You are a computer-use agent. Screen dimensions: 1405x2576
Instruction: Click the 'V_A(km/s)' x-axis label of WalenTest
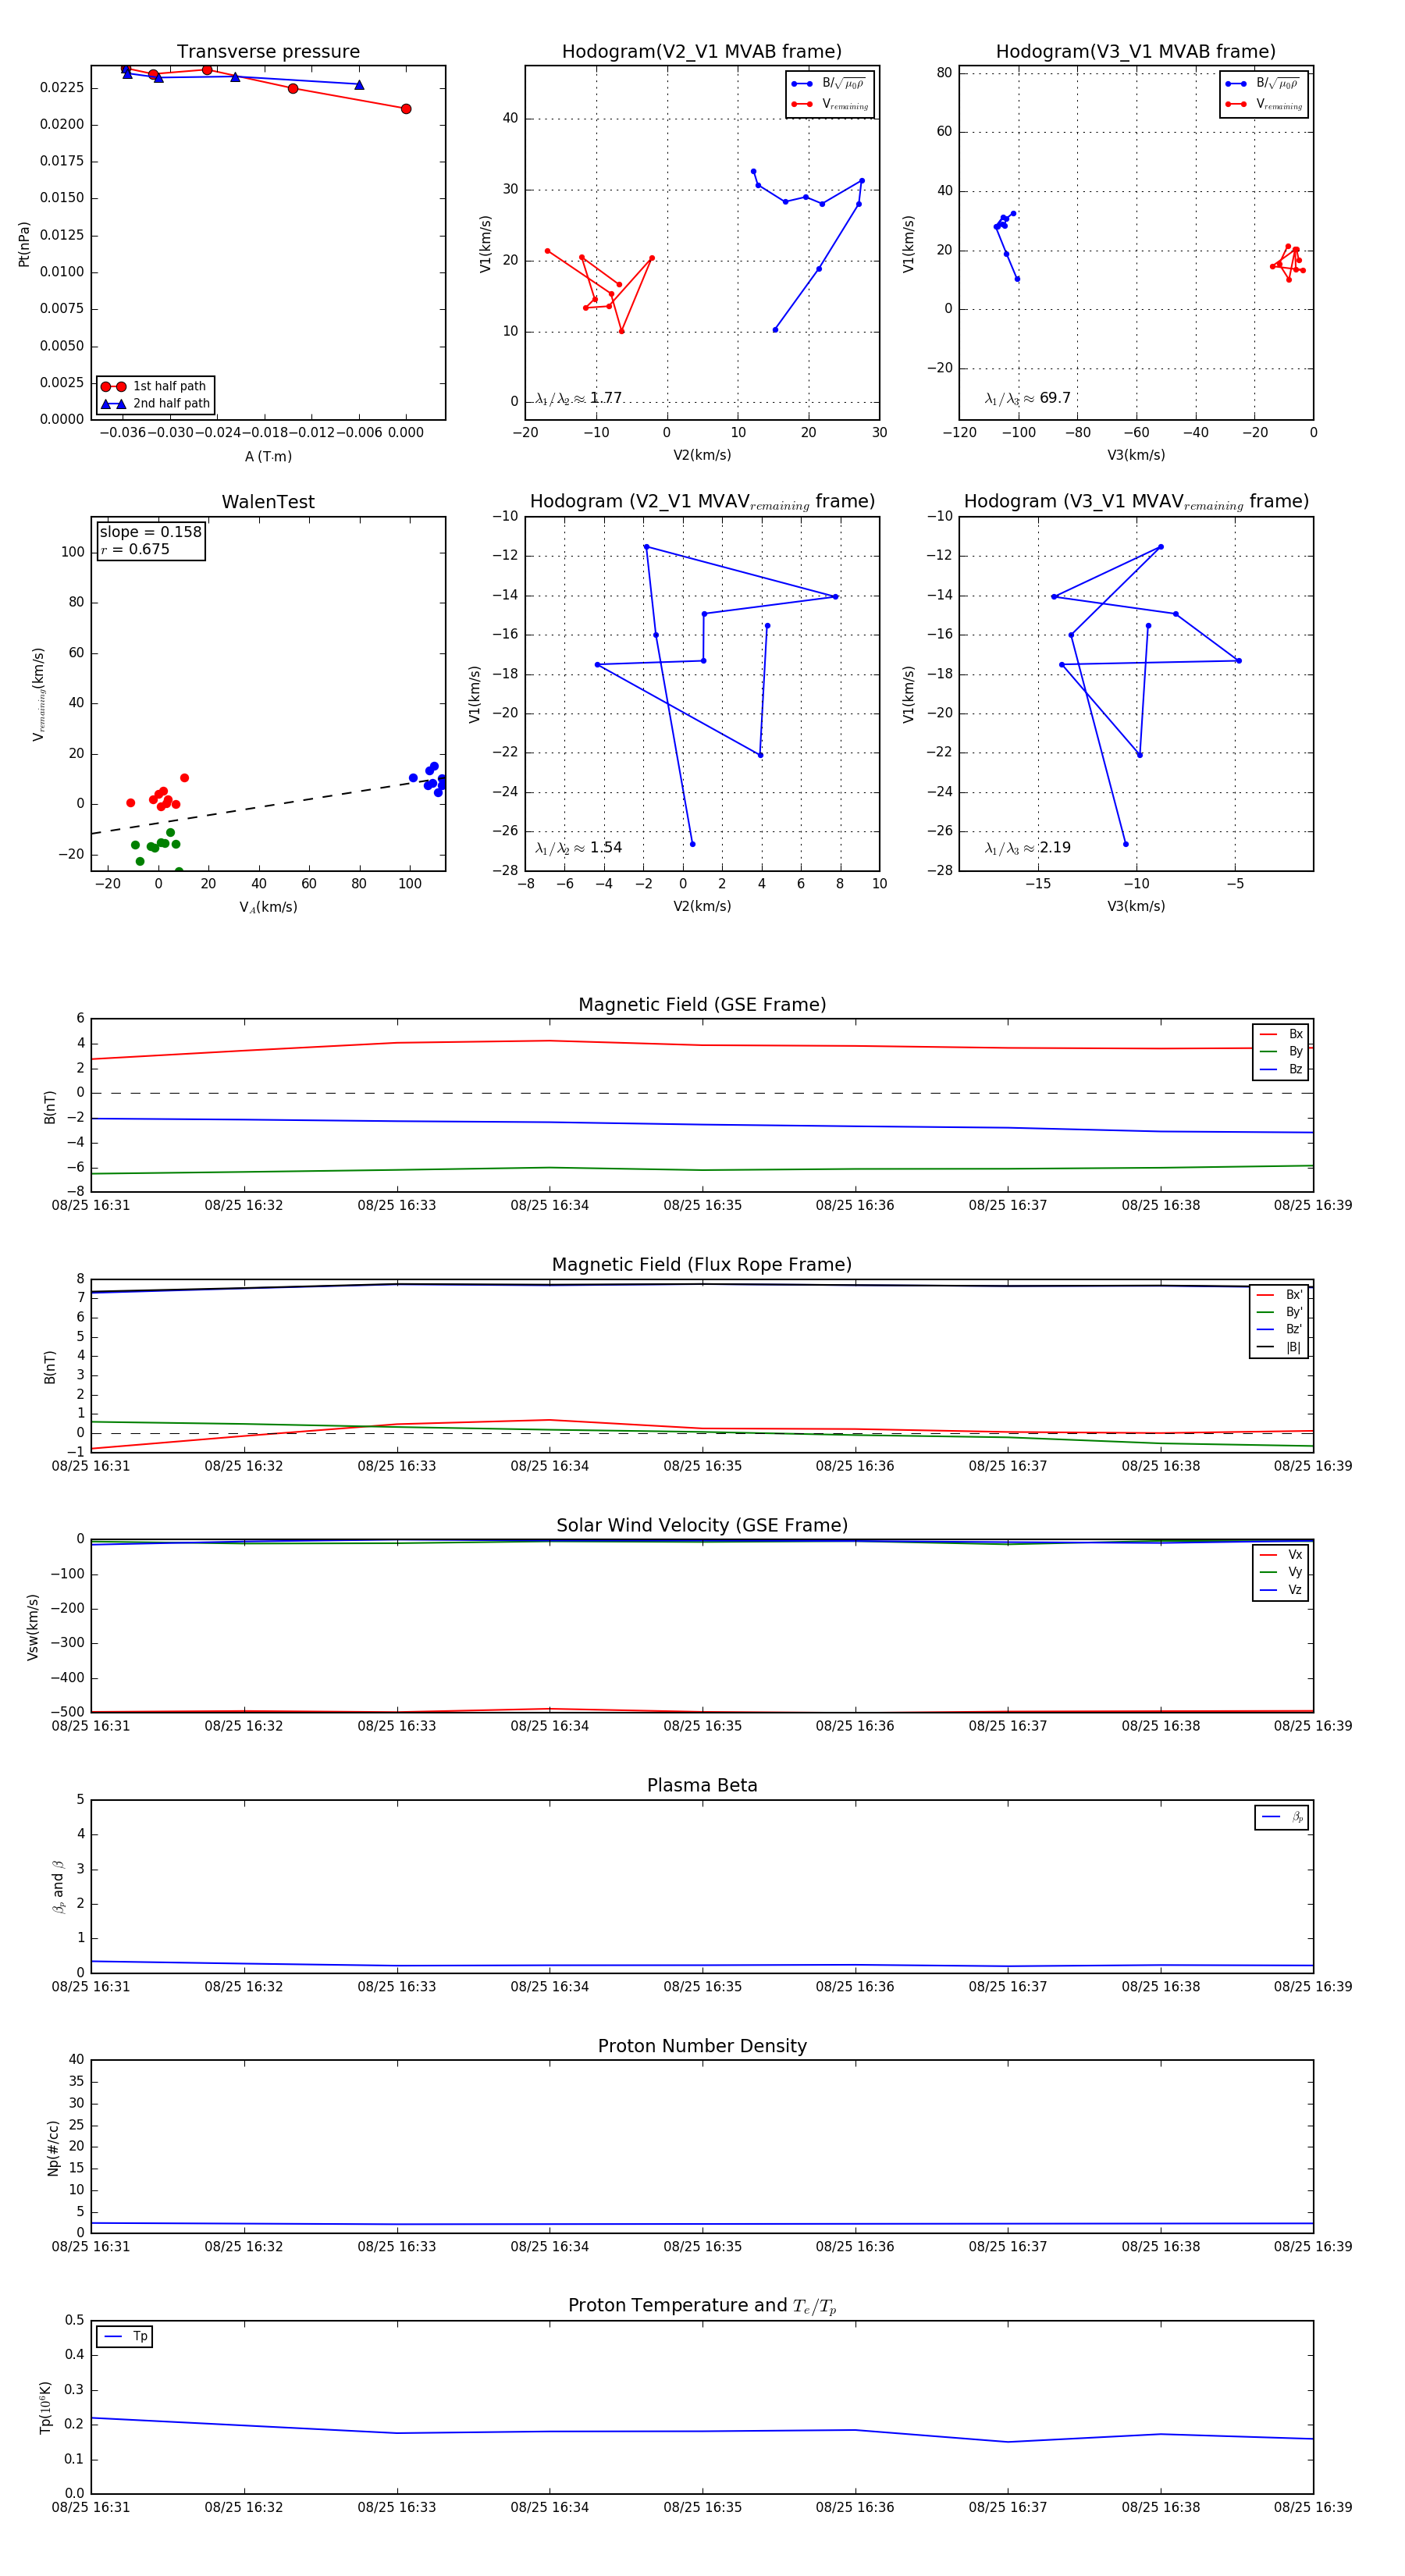coord(268,907)
